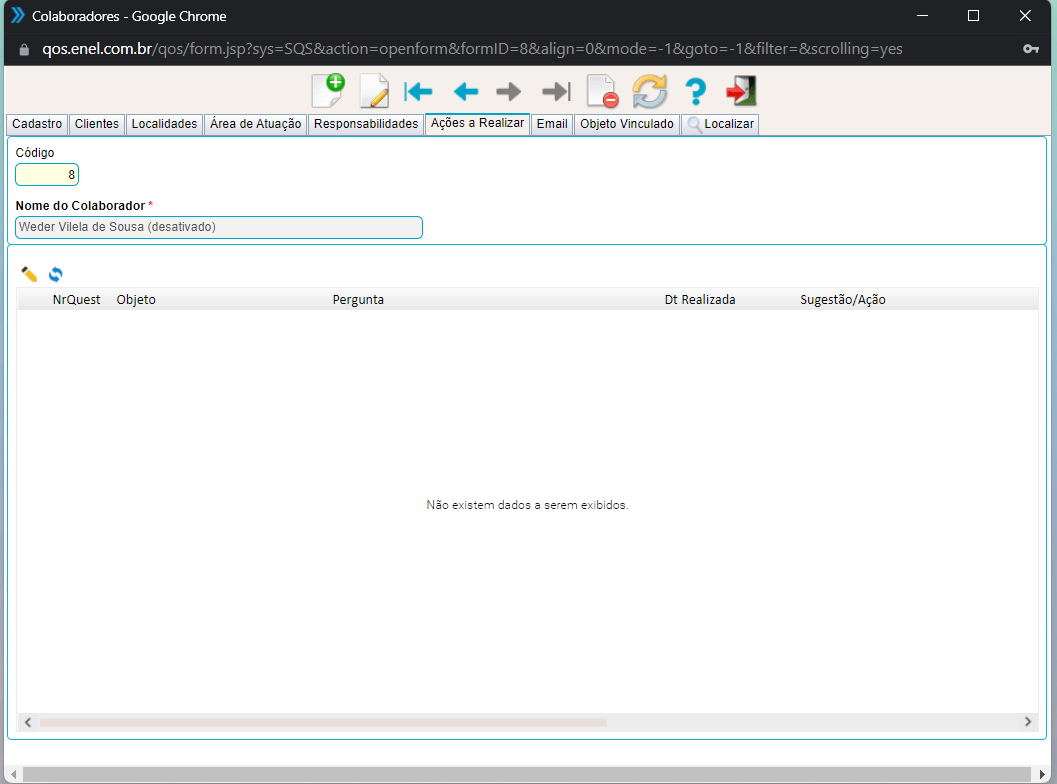Click the Código input field
Viewport: 1057px width, 784px height.
click(47, 175)
